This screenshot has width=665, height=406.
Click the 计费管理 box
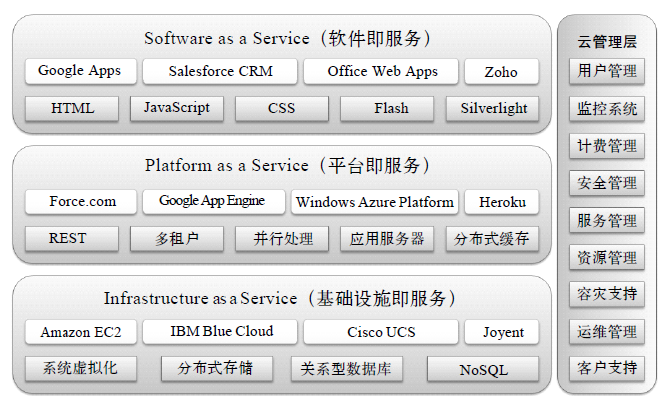(607, 146)
